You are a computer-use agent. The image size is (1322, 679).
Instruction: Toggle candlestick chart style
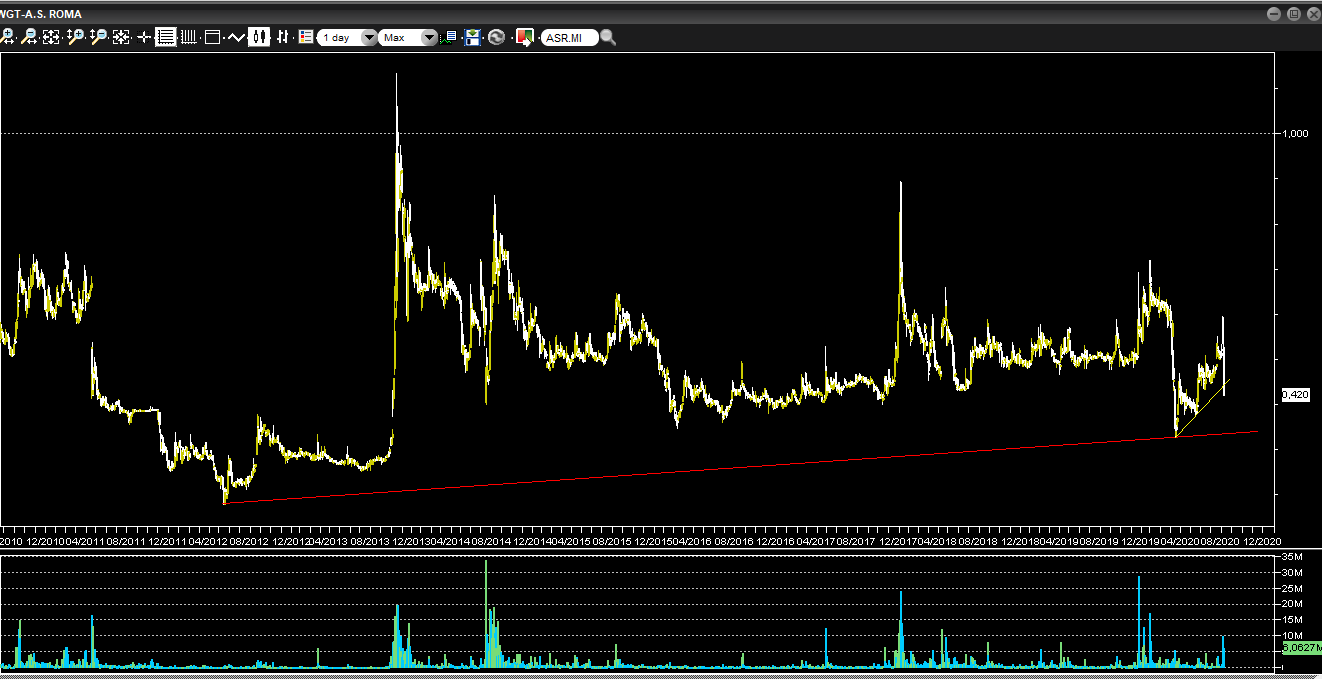pyautogui.click(x=260, y=37)
